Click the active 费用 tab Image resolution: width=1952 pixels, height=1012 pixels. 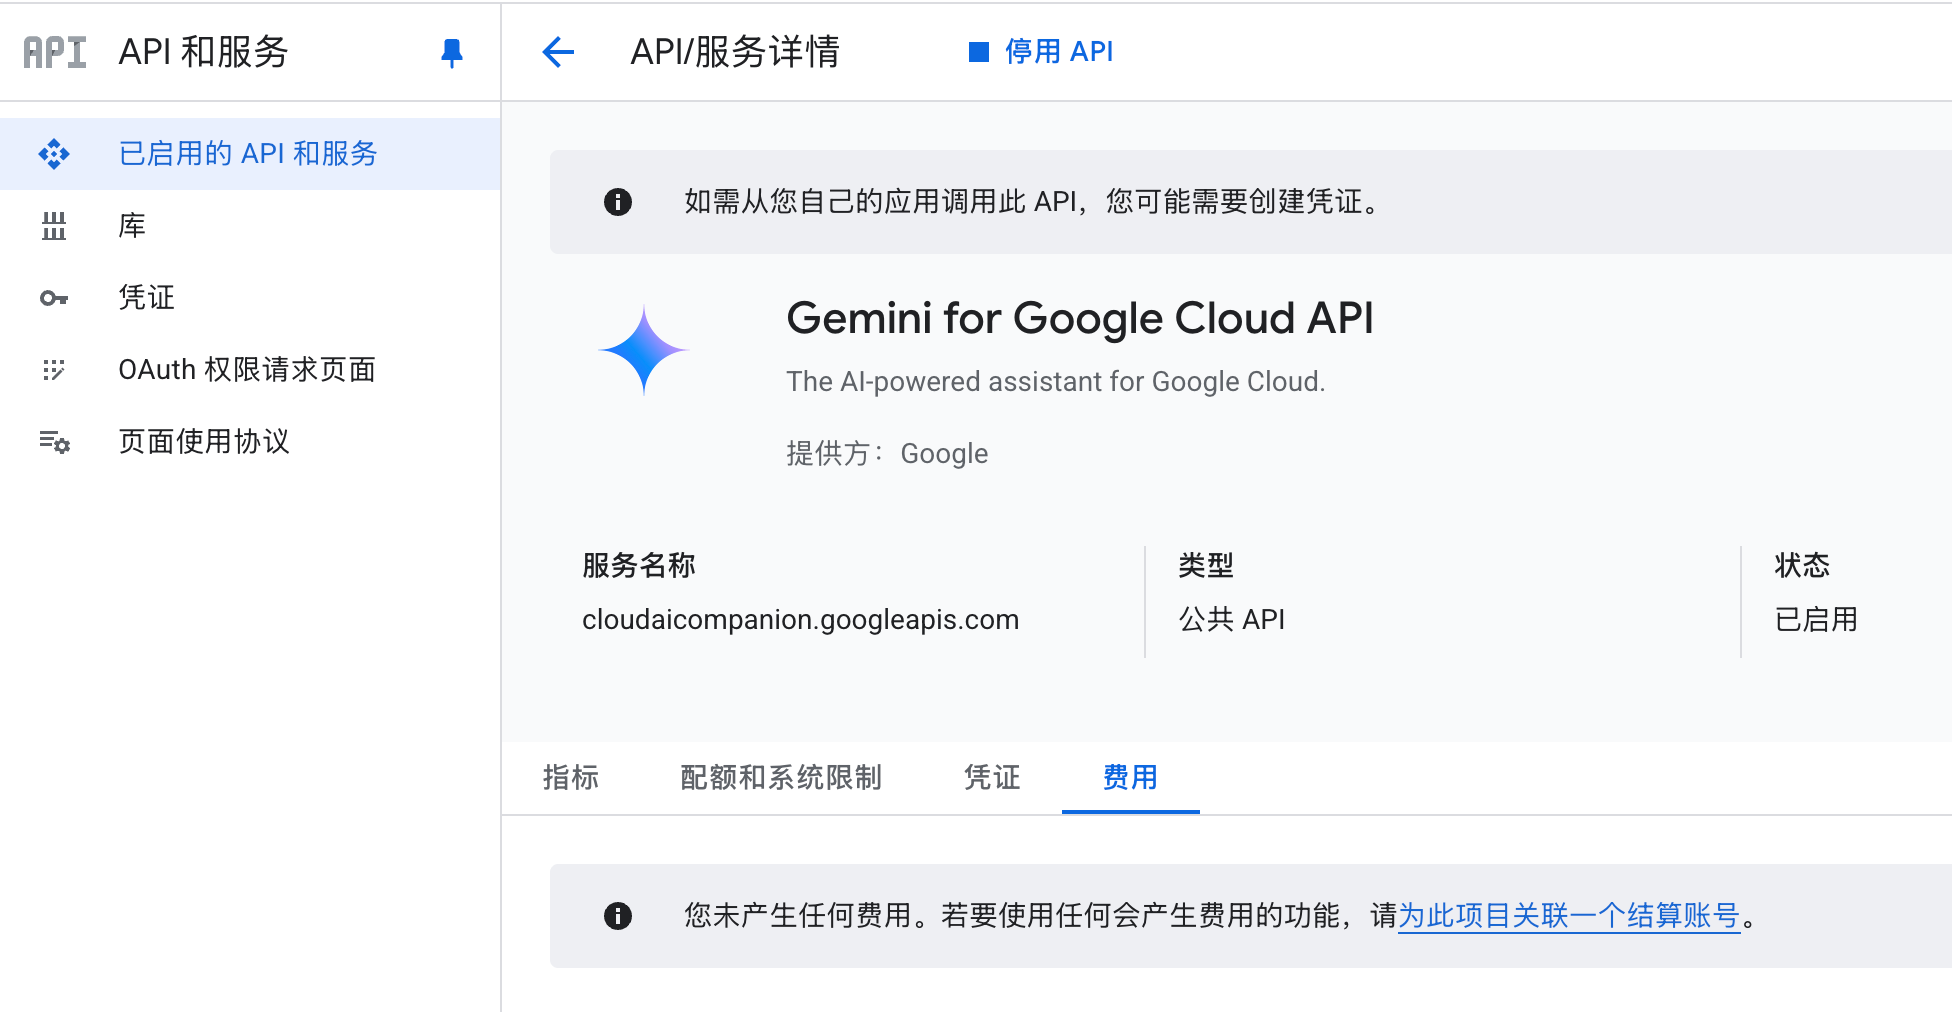tap(1130, 778)
